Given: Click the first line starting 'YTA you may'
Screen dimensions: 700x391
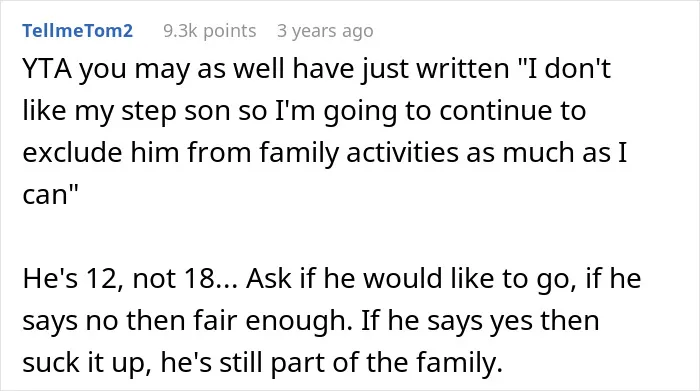Looking at the screenshot, I should (x=317, y=71).
